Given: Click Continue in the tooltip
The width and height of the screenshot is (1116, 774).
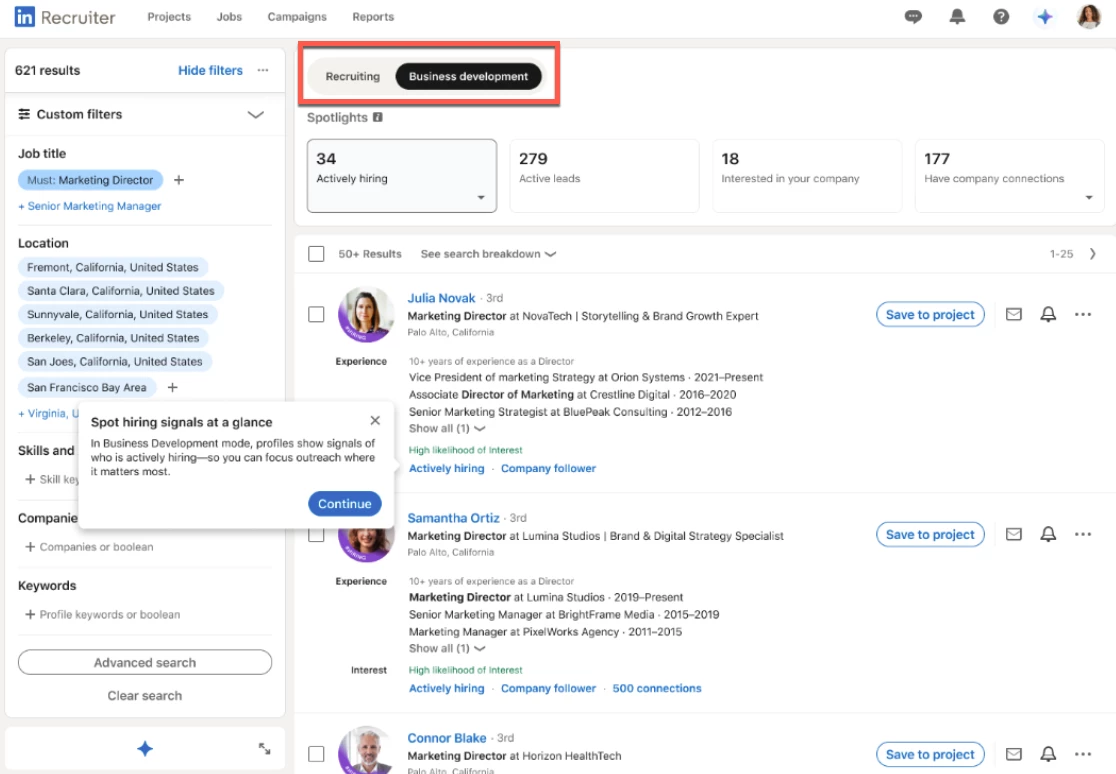Looking at the screenshot, I should point(344,503).
